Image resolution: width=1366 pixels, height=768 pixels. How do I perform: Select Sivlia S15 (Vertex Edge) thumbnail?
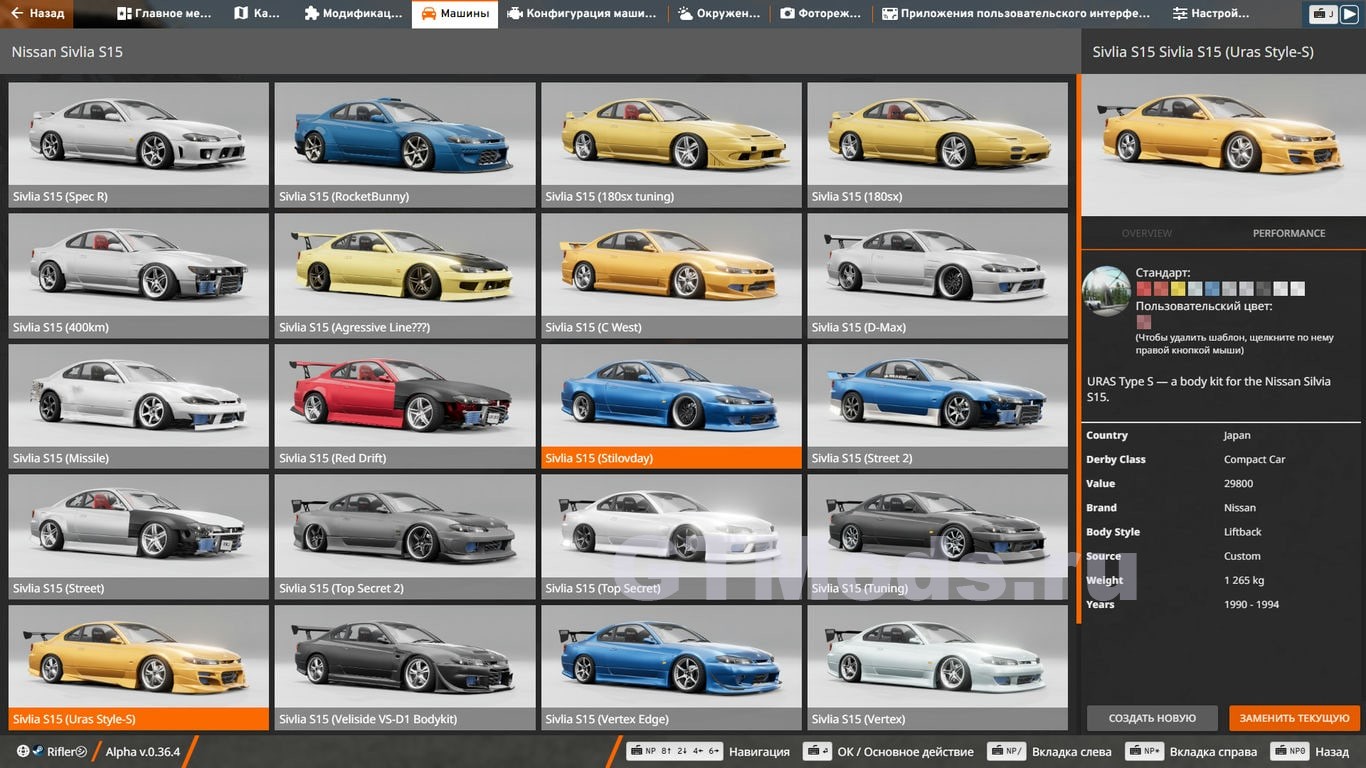click(x=671, y=667)
